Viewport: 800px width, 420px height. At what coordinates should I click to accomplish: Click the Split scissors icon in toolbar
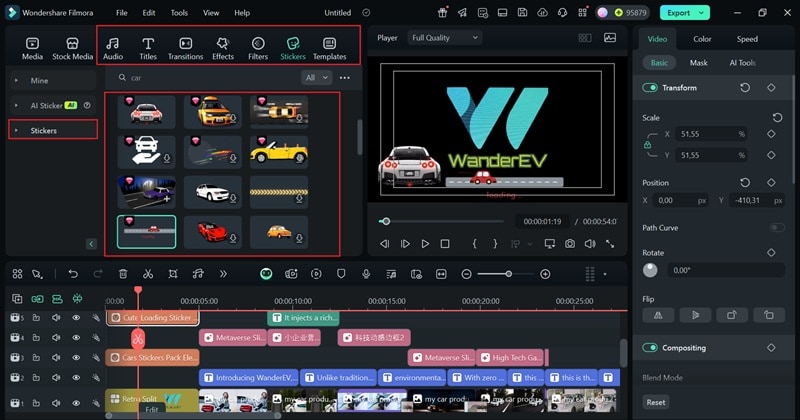coord(148,274)
